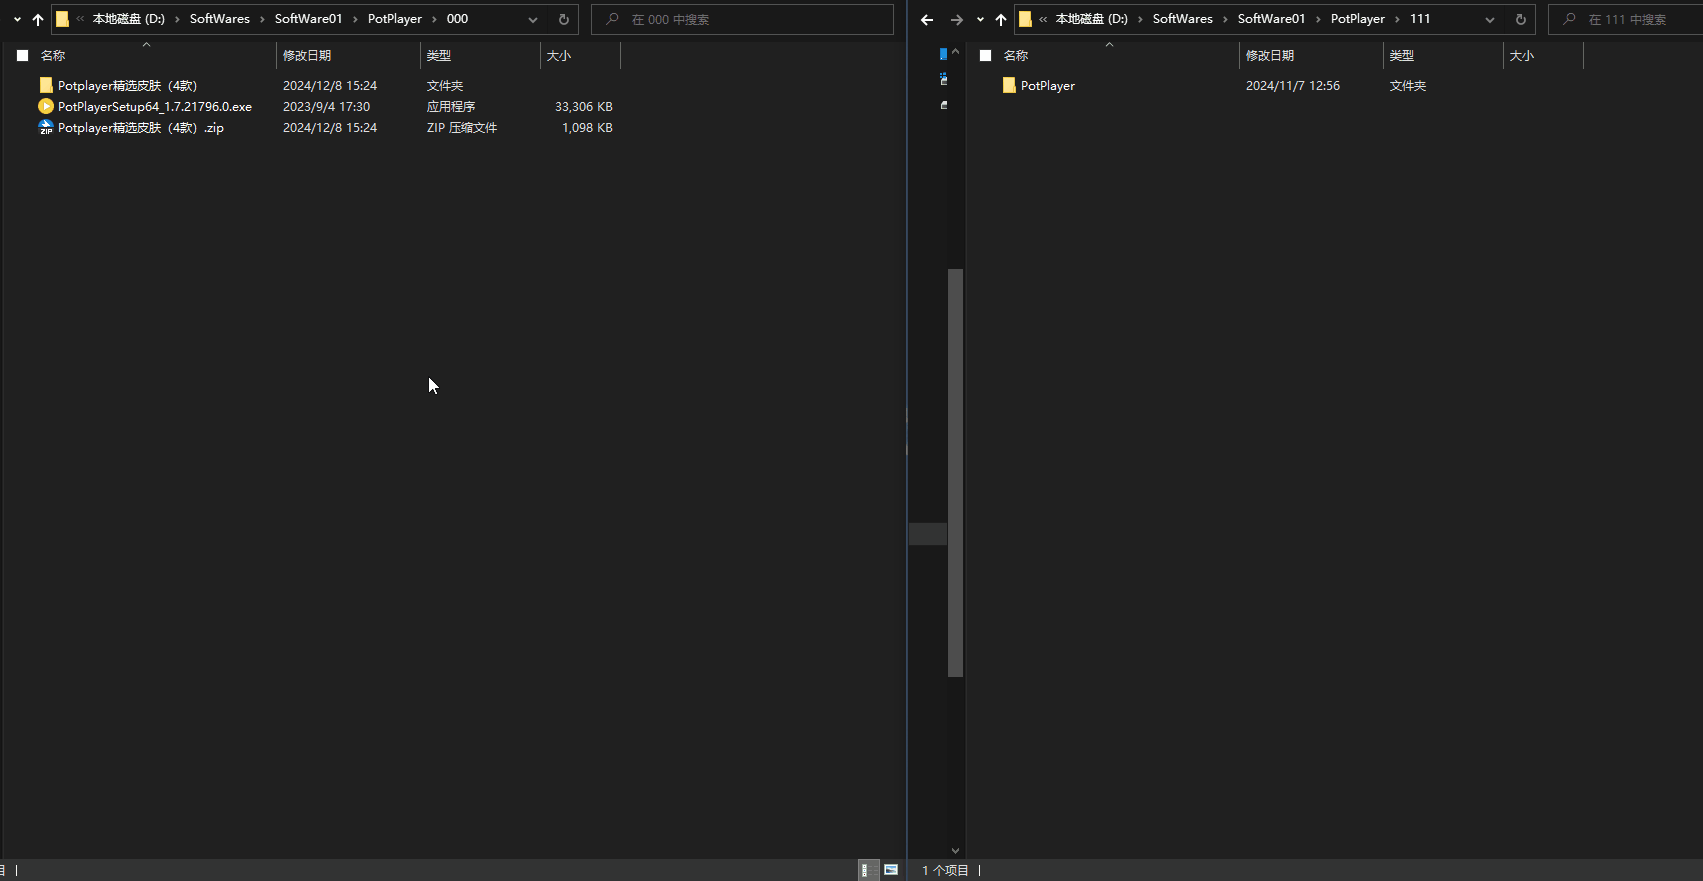Sort right window by 大小 column
The image size is (1703, 881).
(1522, 56)
